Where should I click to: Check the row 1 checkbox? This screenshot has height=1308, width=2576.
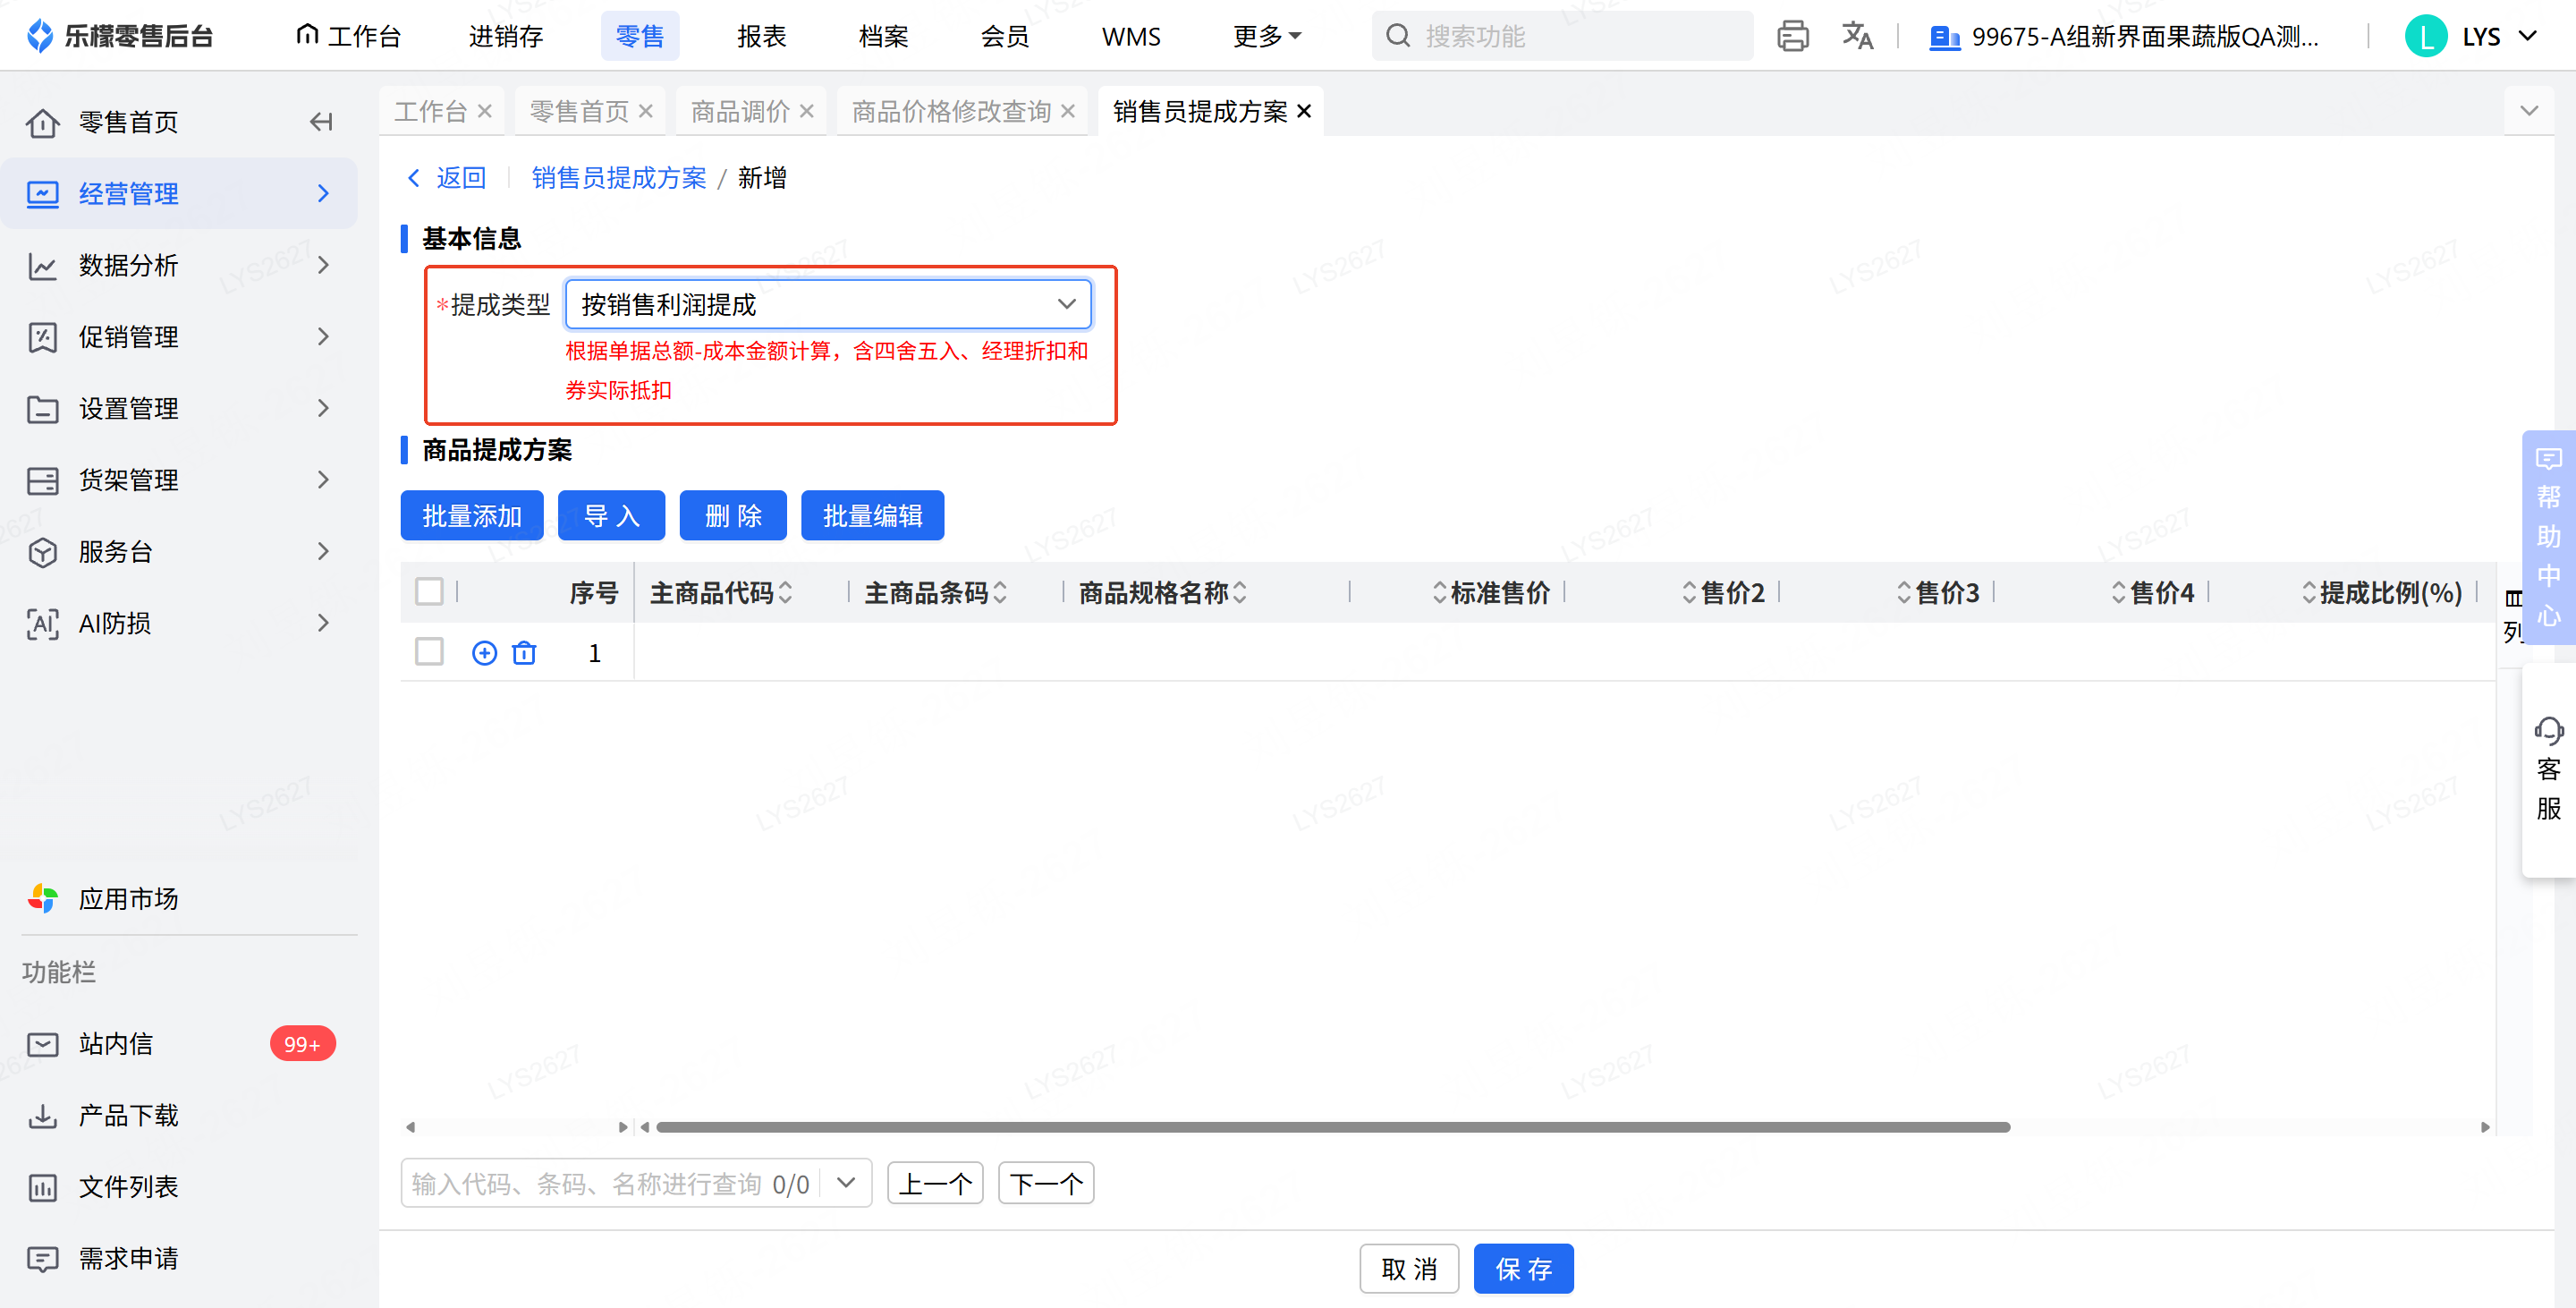[429, 652]
